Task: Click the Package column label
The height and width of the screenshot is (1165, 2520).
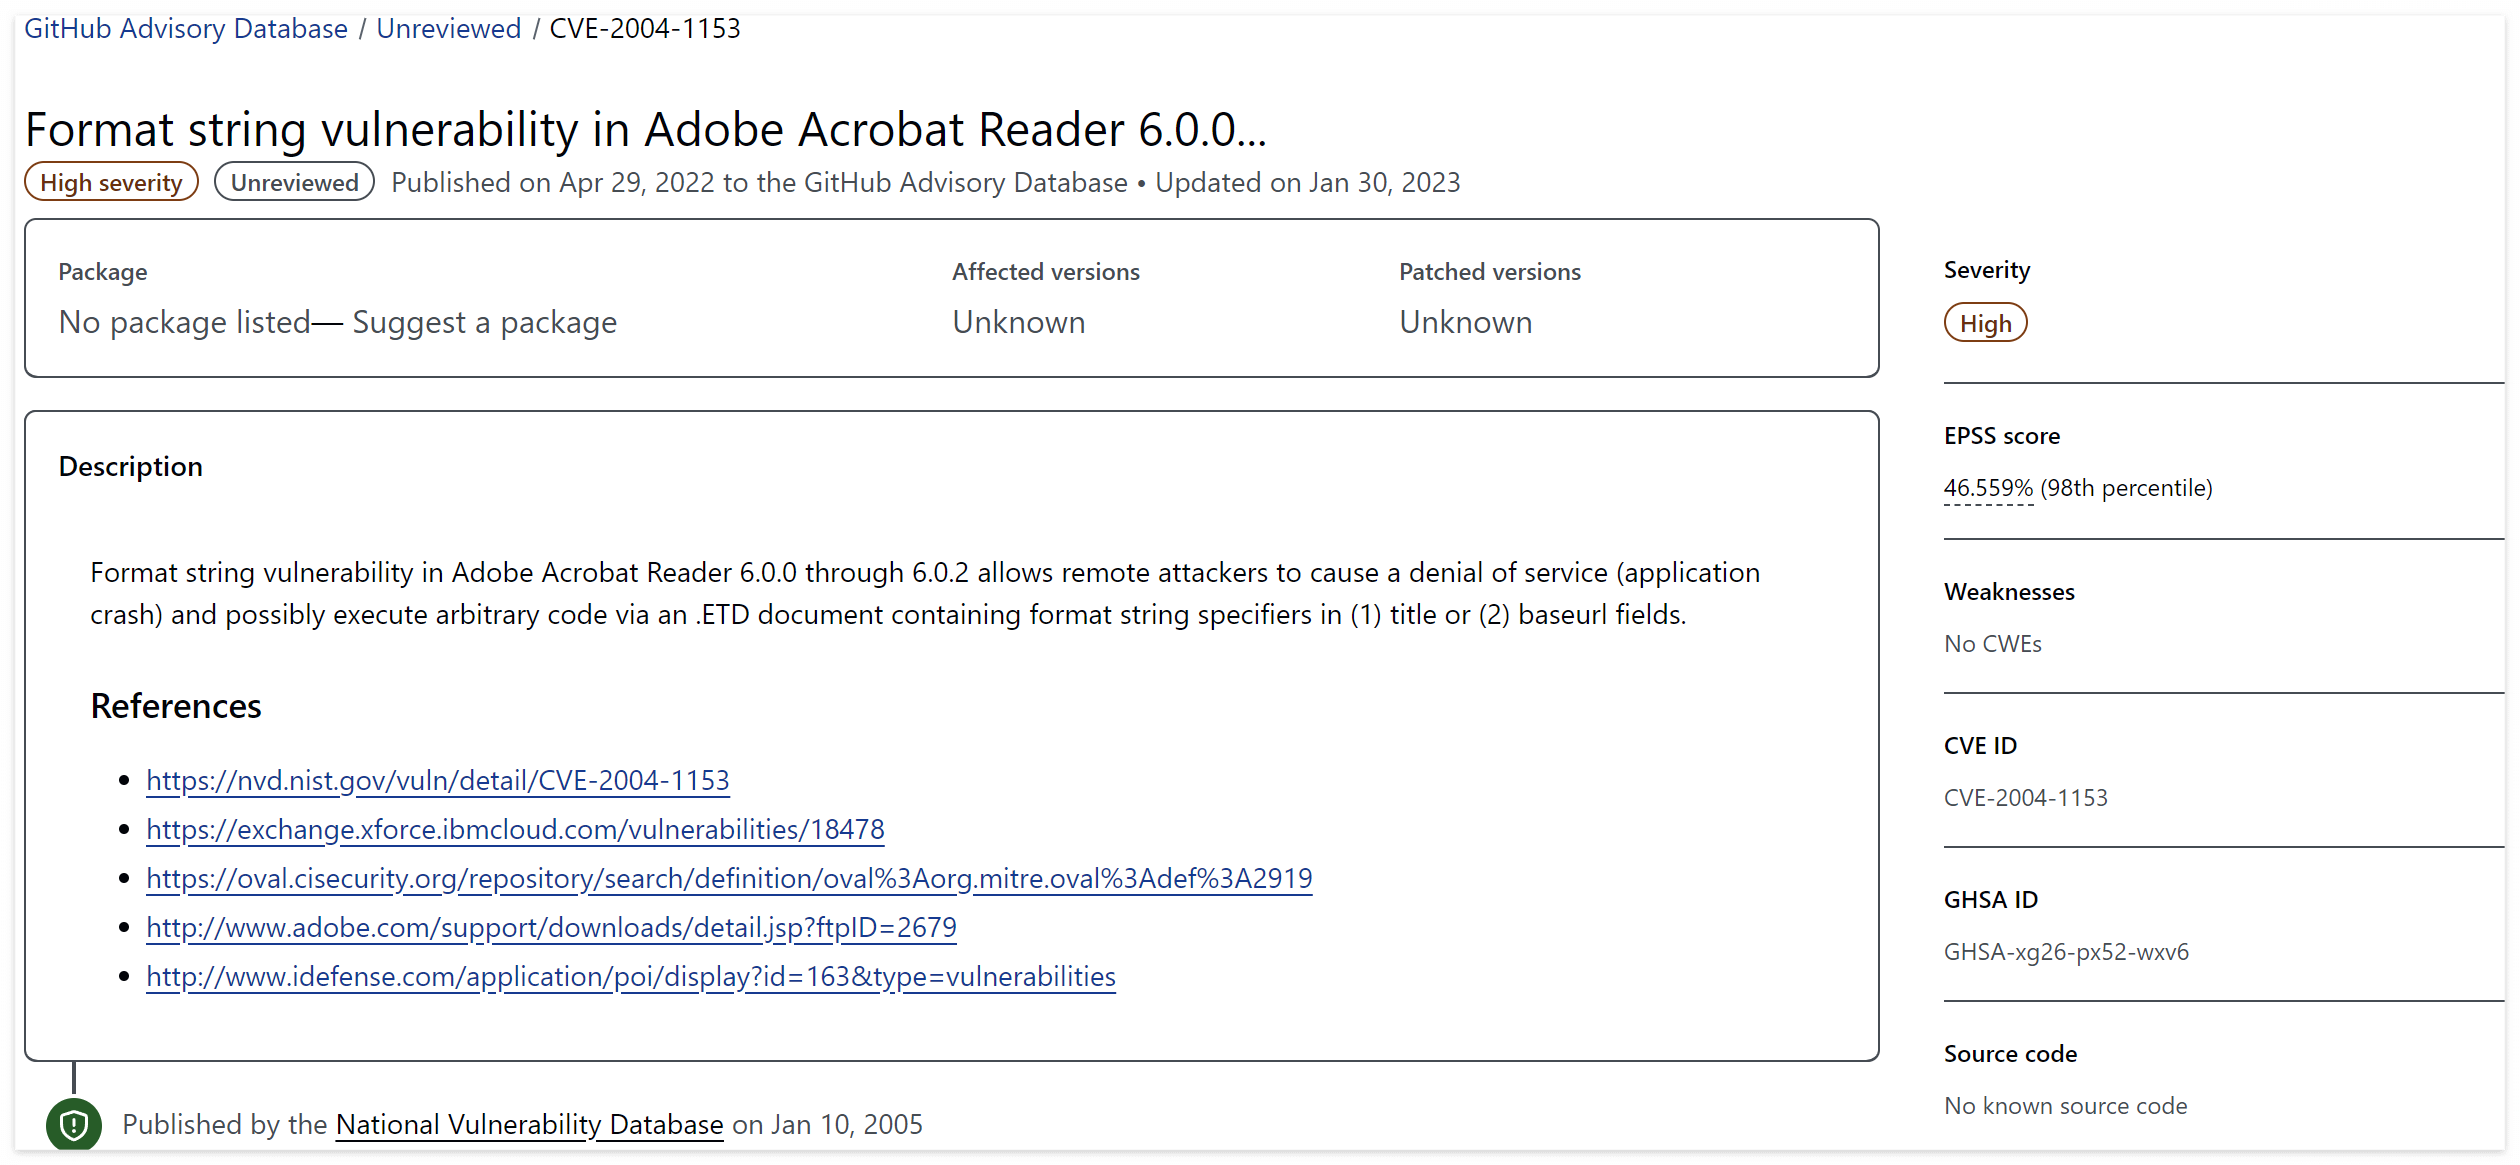Action: 102,272
